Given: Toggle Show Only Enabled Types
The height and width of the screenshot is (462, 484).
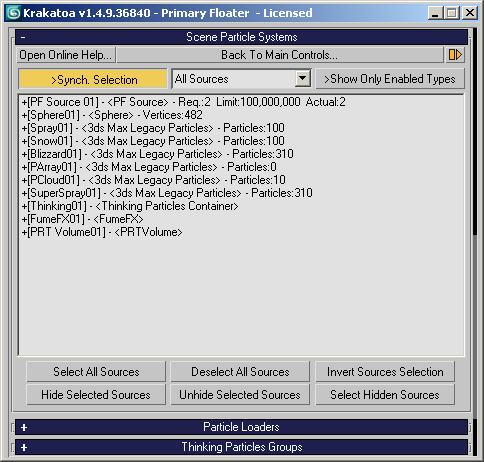Looking at the screenshot, I should click(390, 79).
